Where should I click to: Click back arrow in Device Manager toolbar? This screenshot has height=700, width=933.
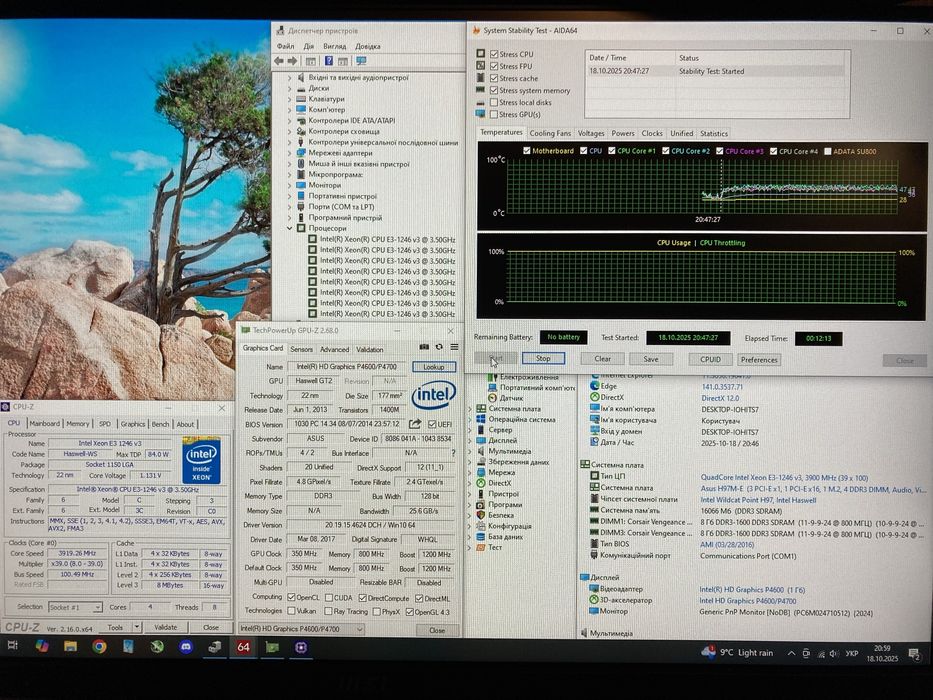[278, 61]
